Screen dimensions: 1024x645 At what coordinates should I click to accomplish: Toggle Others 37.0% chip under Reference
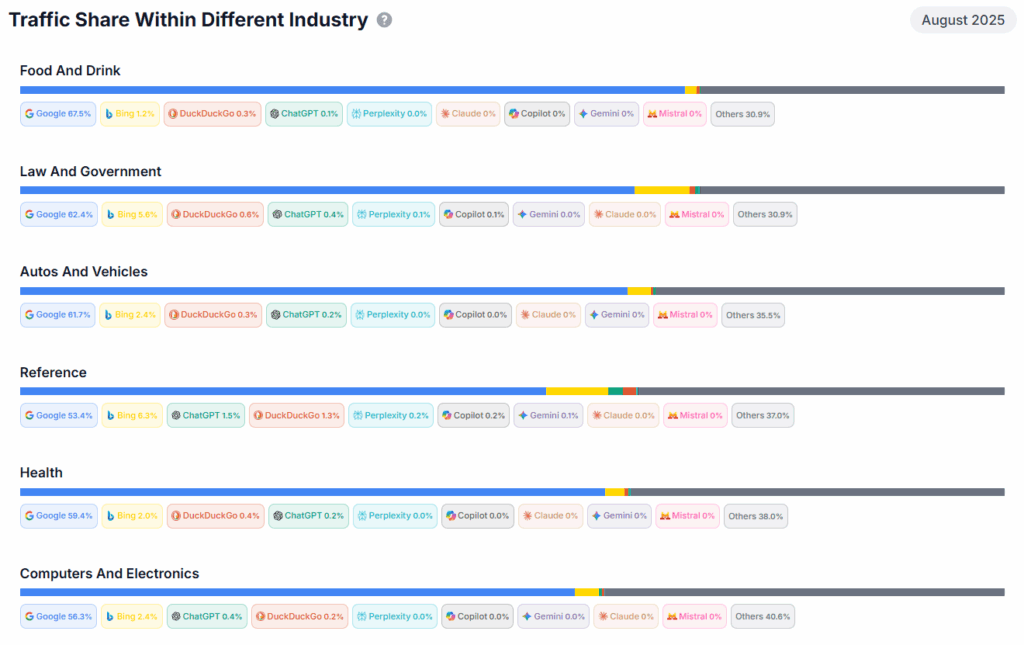point(762,415)
